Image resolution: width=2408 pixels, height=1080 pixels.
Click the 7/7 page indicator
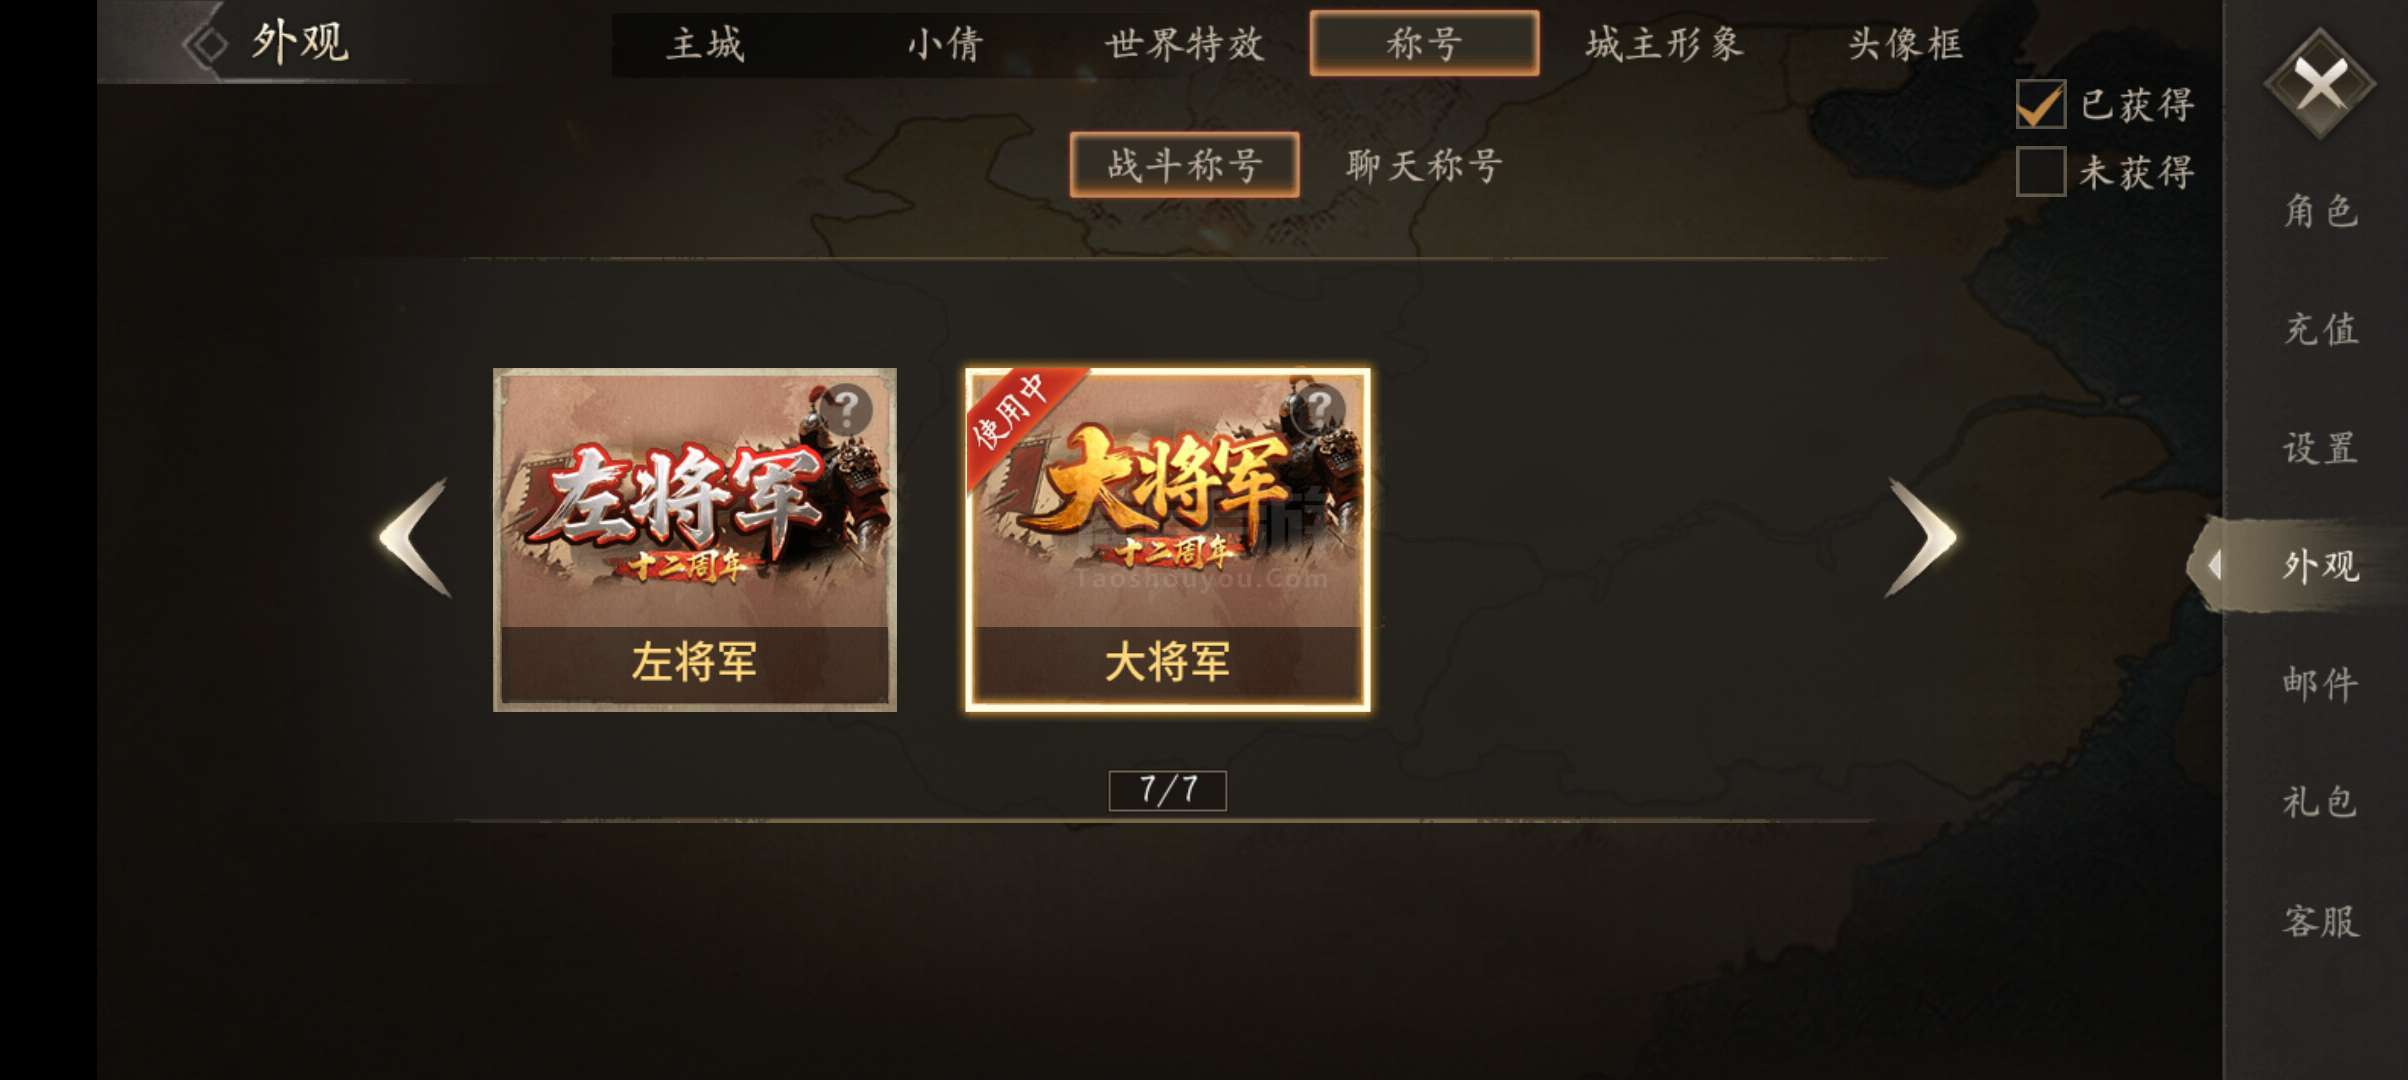pos(1168,790)
